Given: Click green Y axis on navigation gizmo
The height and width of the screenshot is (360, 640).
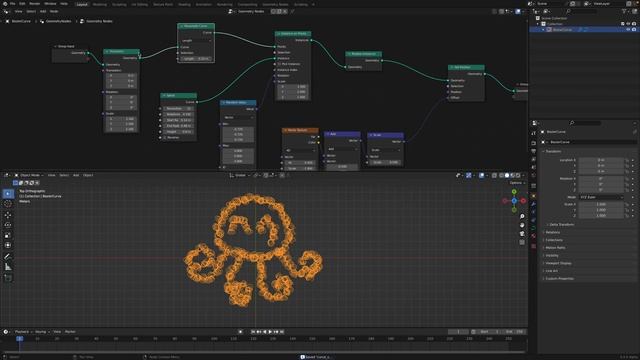Looking at the screenshot, I should click(x=514, y=191).
